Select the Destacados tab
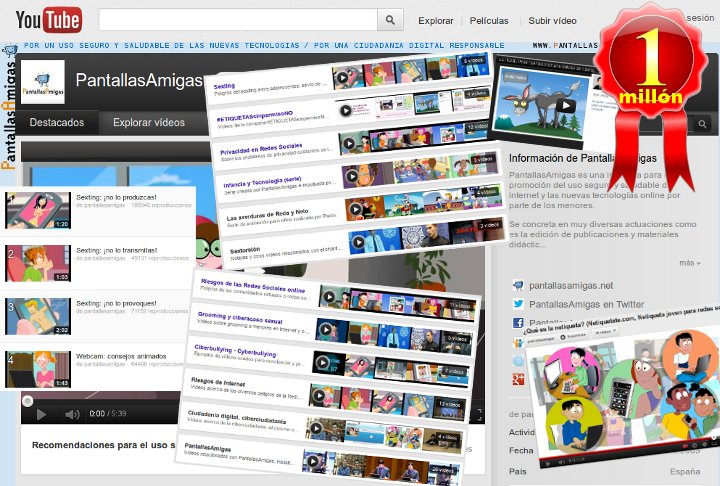The width and height of the screenshot is (720, 486). (57, 123)
